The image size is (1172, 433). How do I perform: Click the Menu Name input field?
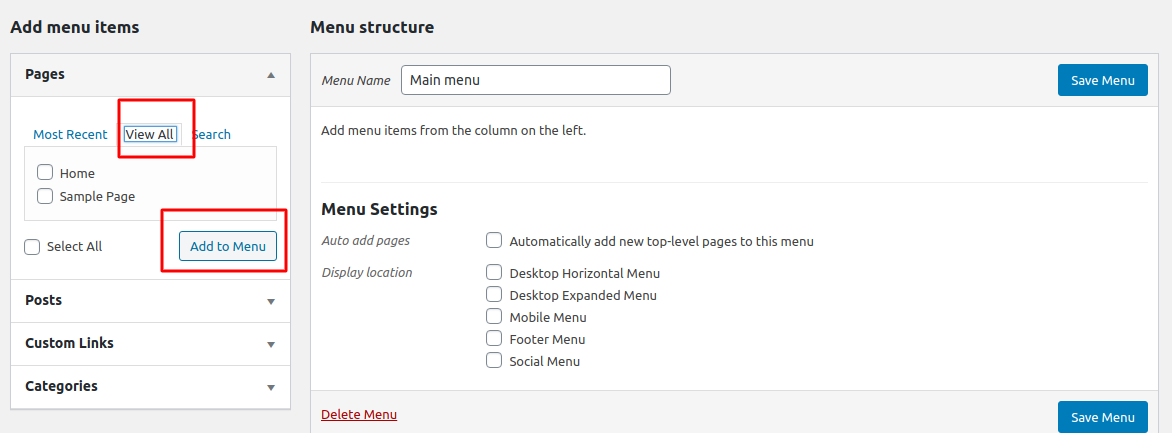point(535,80)
